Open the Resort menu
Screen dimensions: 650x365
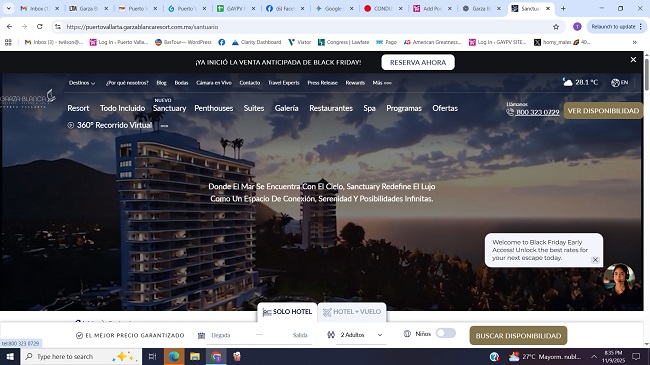click(78, 108)
